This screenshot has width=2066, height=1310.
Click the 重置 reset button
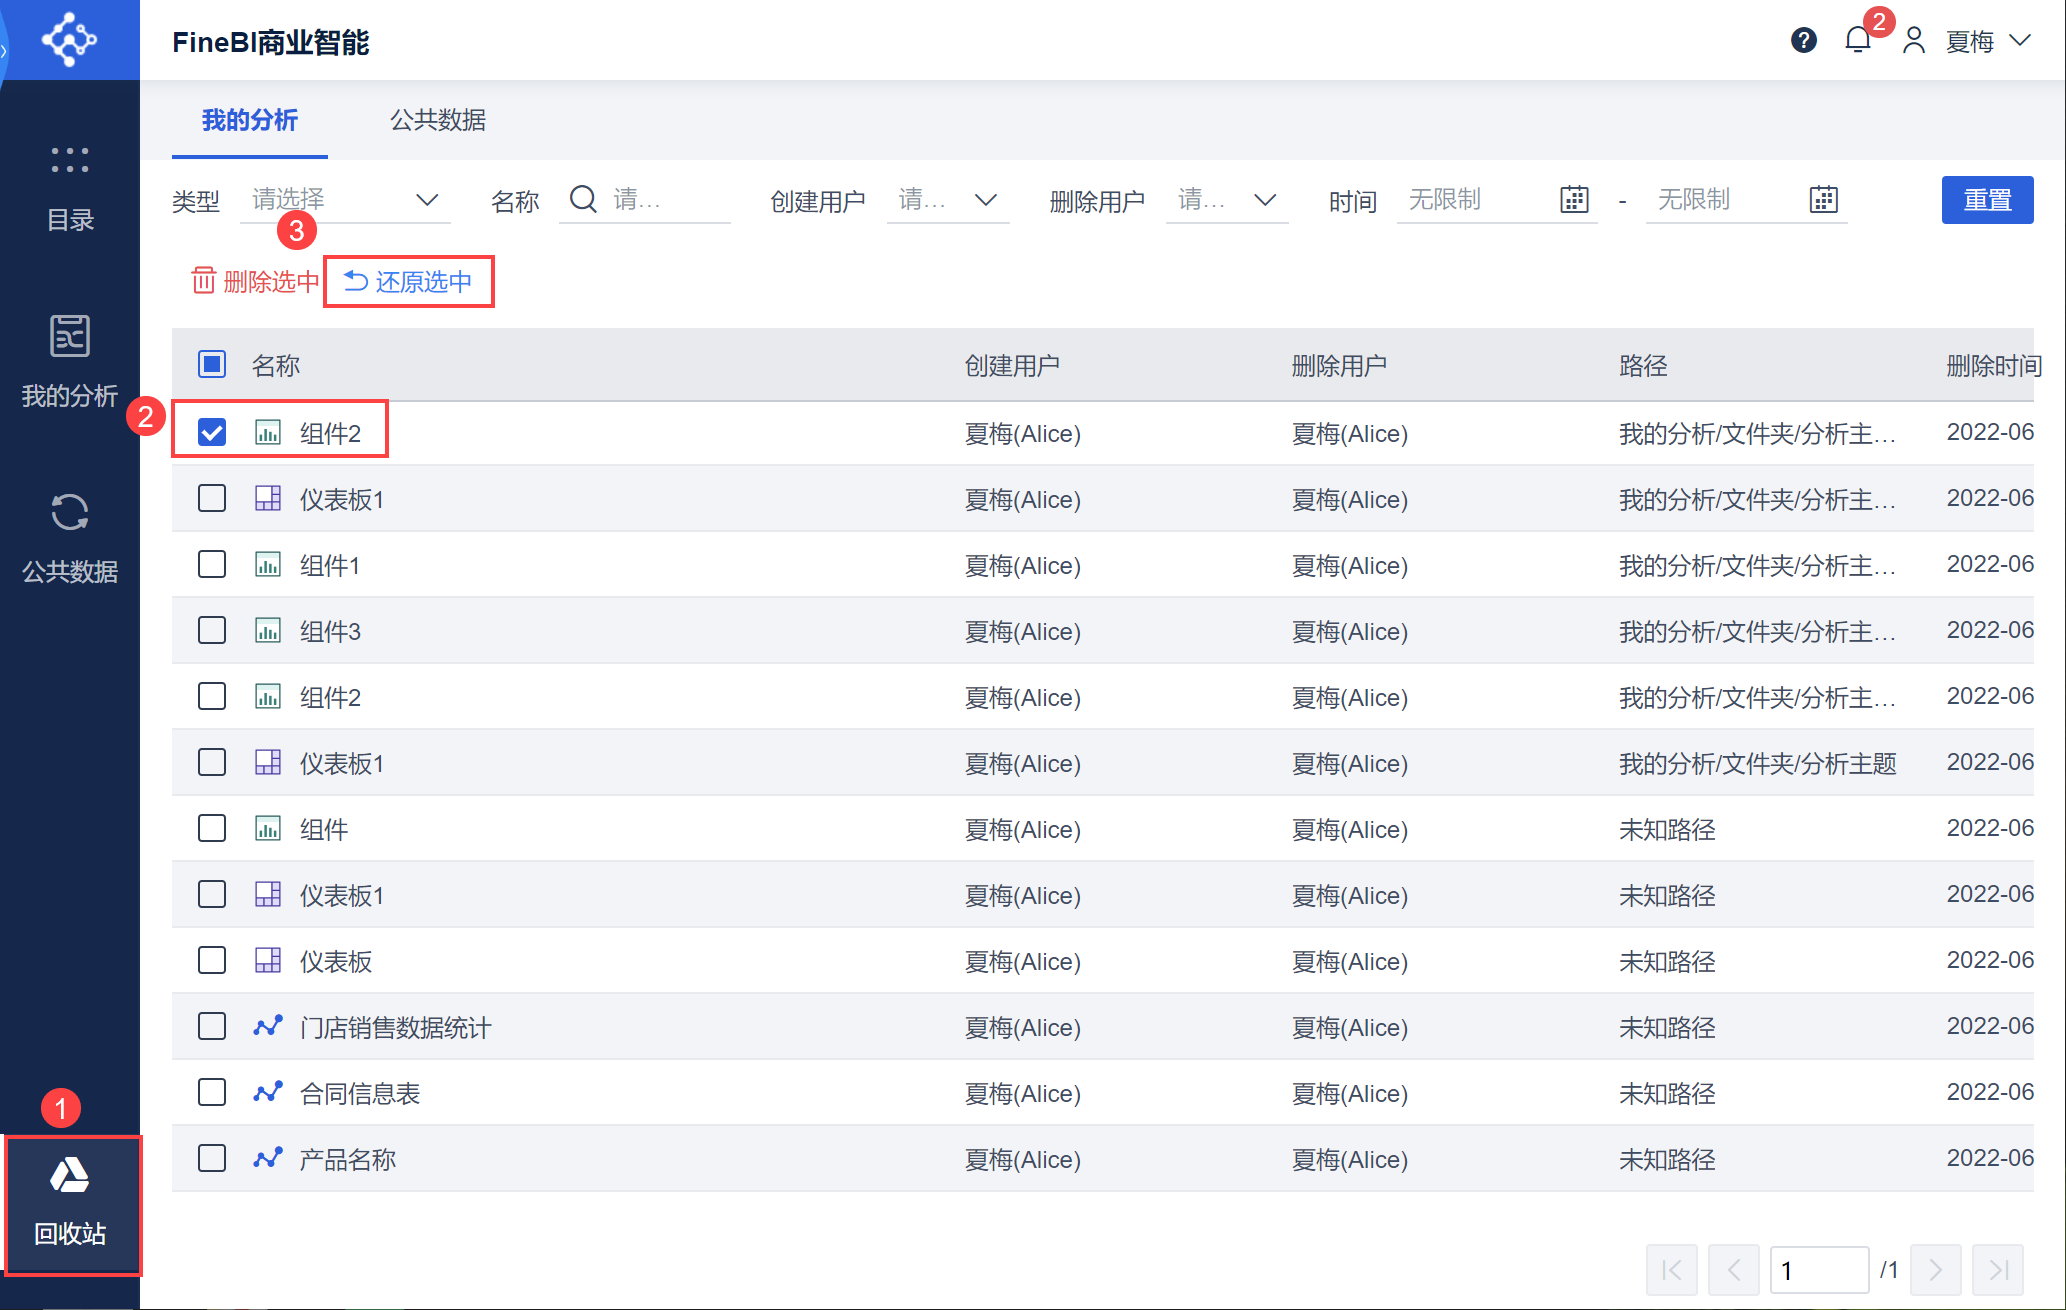1986,199
